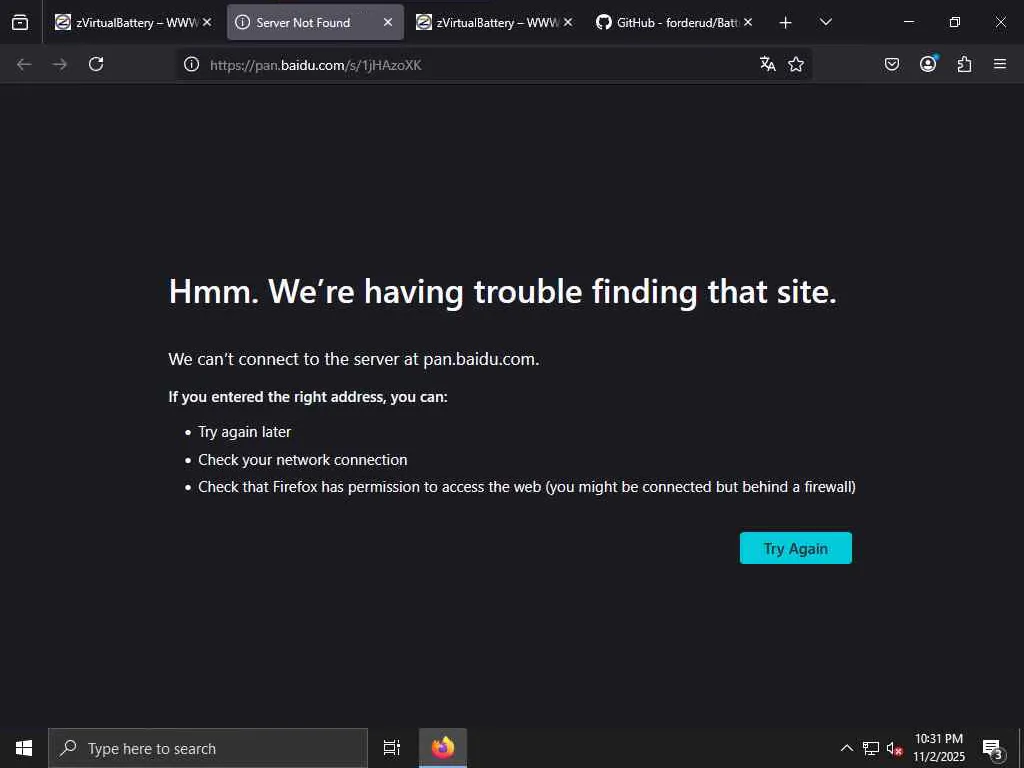Close the first zVirtualBattery tab
Image resolution: width=1024 pixels, height=768 pixels.
tap(207, 22)
